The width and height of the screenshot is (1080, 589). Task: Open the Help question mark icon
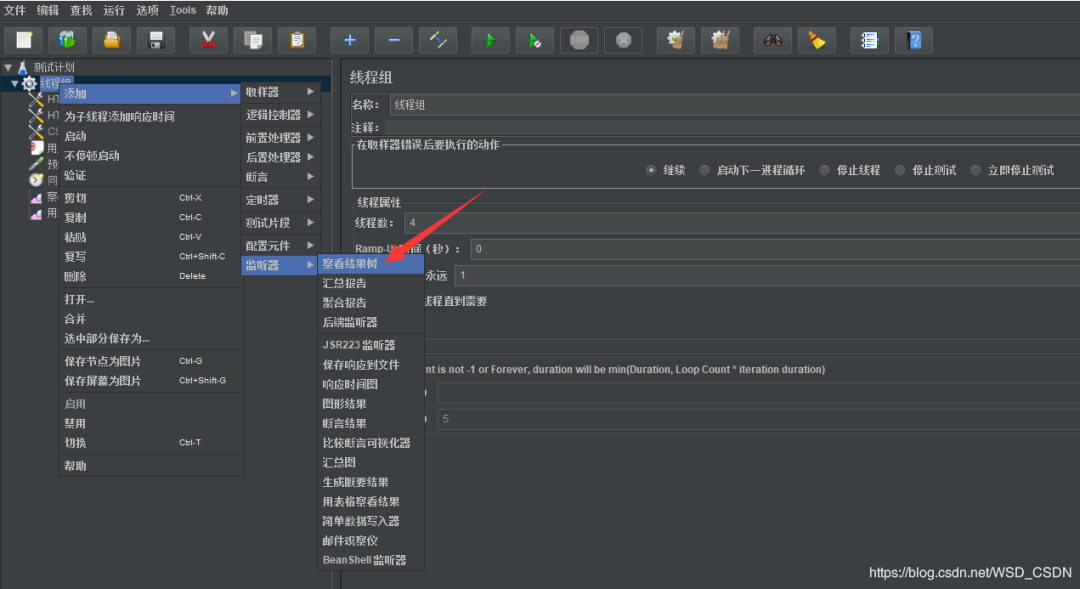pos(913,41)
